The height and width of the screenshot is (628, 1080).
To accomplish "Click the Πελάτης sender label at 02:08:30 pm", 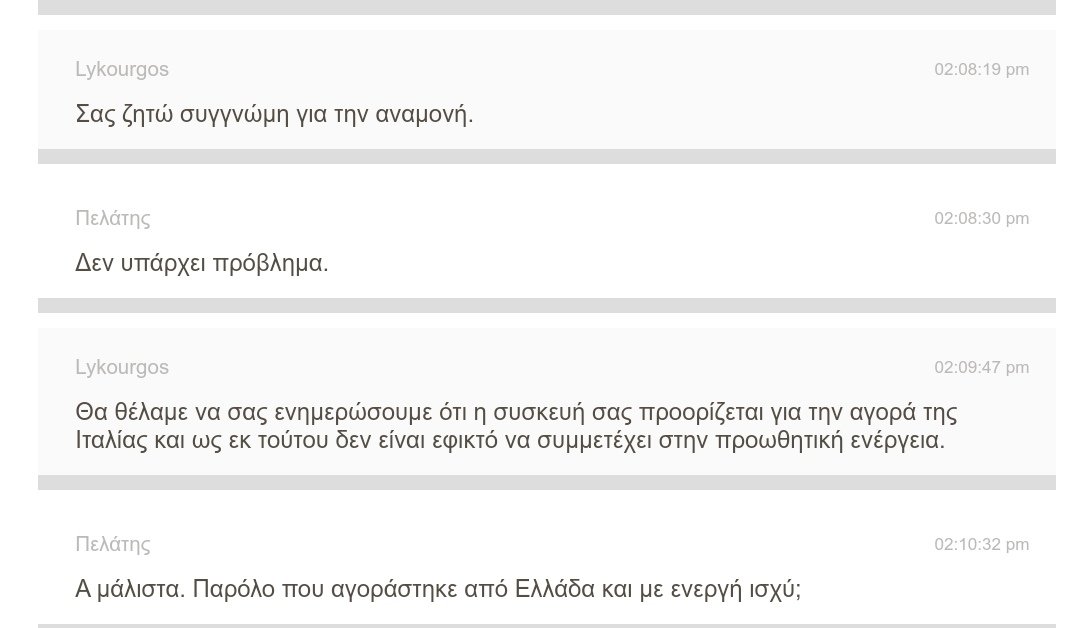I will (x=113, y=218).
